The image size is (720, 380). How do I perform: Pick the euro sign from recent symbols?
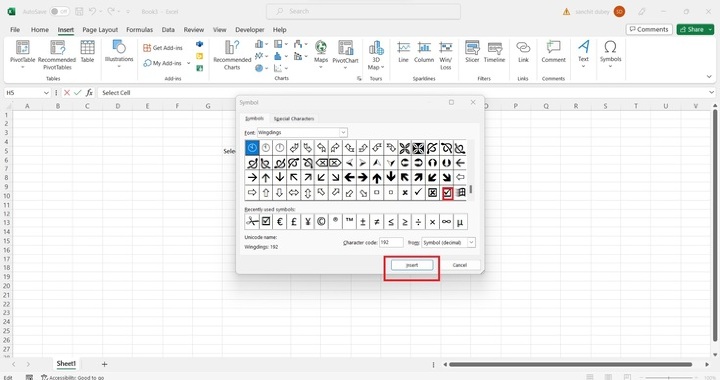tap(280, 222)
